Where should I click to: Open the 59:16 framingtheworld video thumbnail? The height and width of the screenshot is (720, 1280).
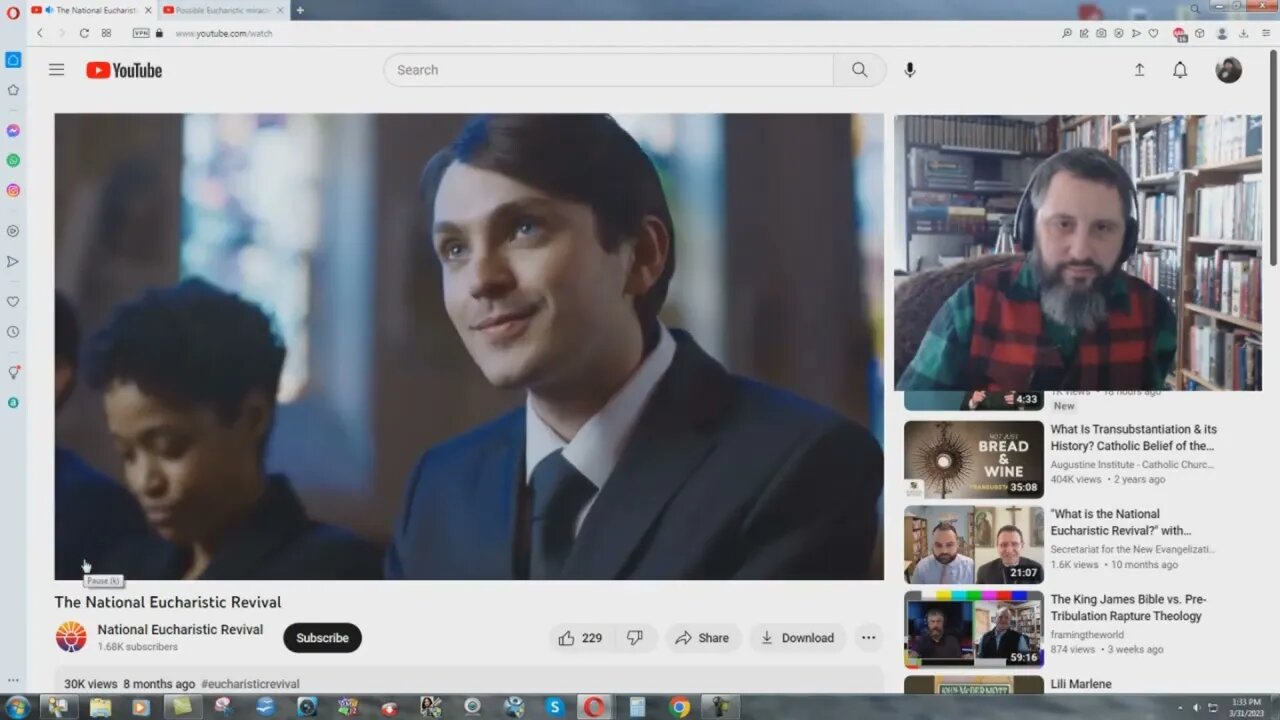point(973,630)
